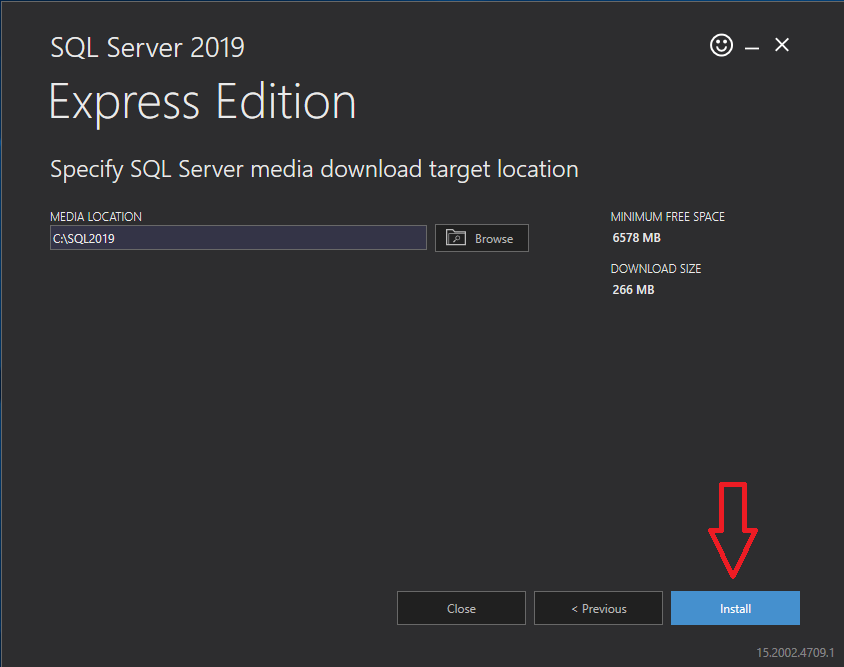Click the smiley face feedback icon
The height and width of the screenshot is (667, 844).
(x=721, y=45)
